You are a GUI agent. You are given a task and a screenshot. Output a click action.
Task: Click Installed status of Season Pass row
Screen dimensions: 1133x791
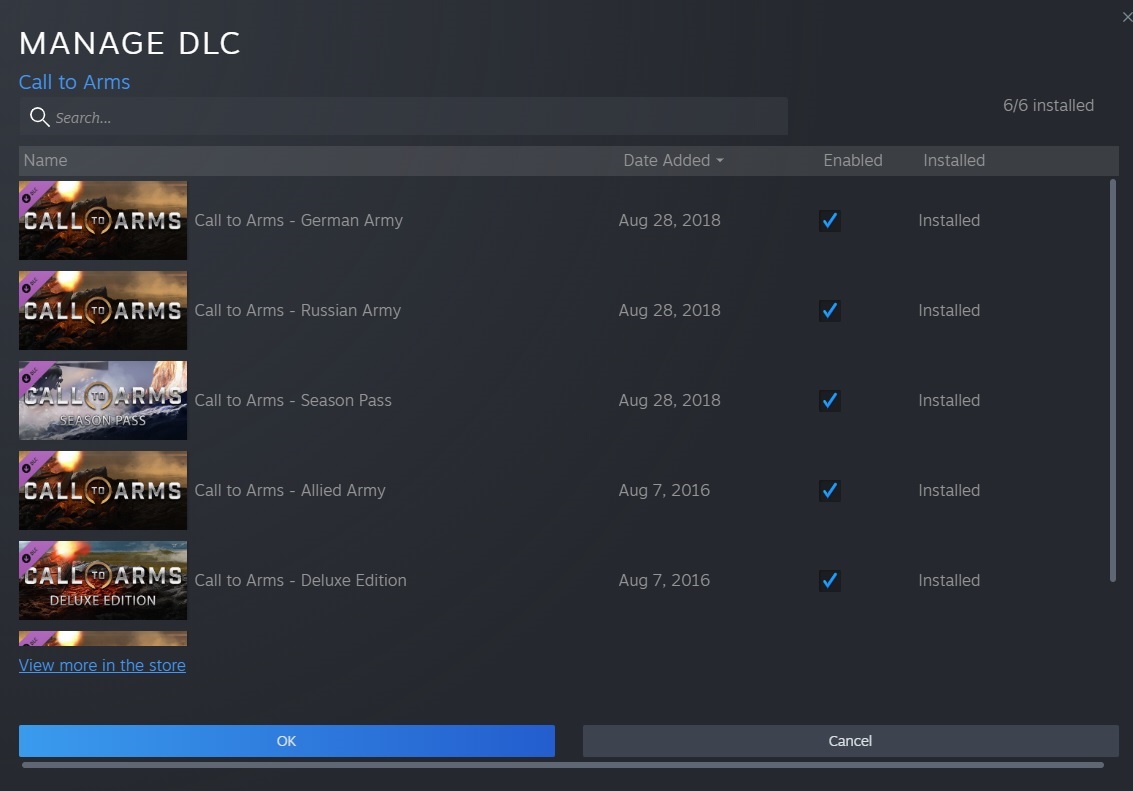point(949,400)
